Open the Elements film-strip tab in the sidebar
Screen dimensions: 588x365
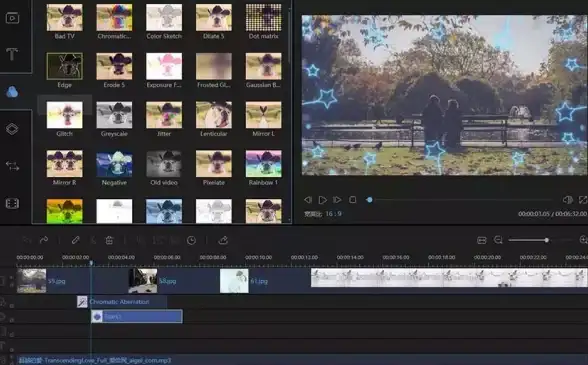(x=12, y=203)
